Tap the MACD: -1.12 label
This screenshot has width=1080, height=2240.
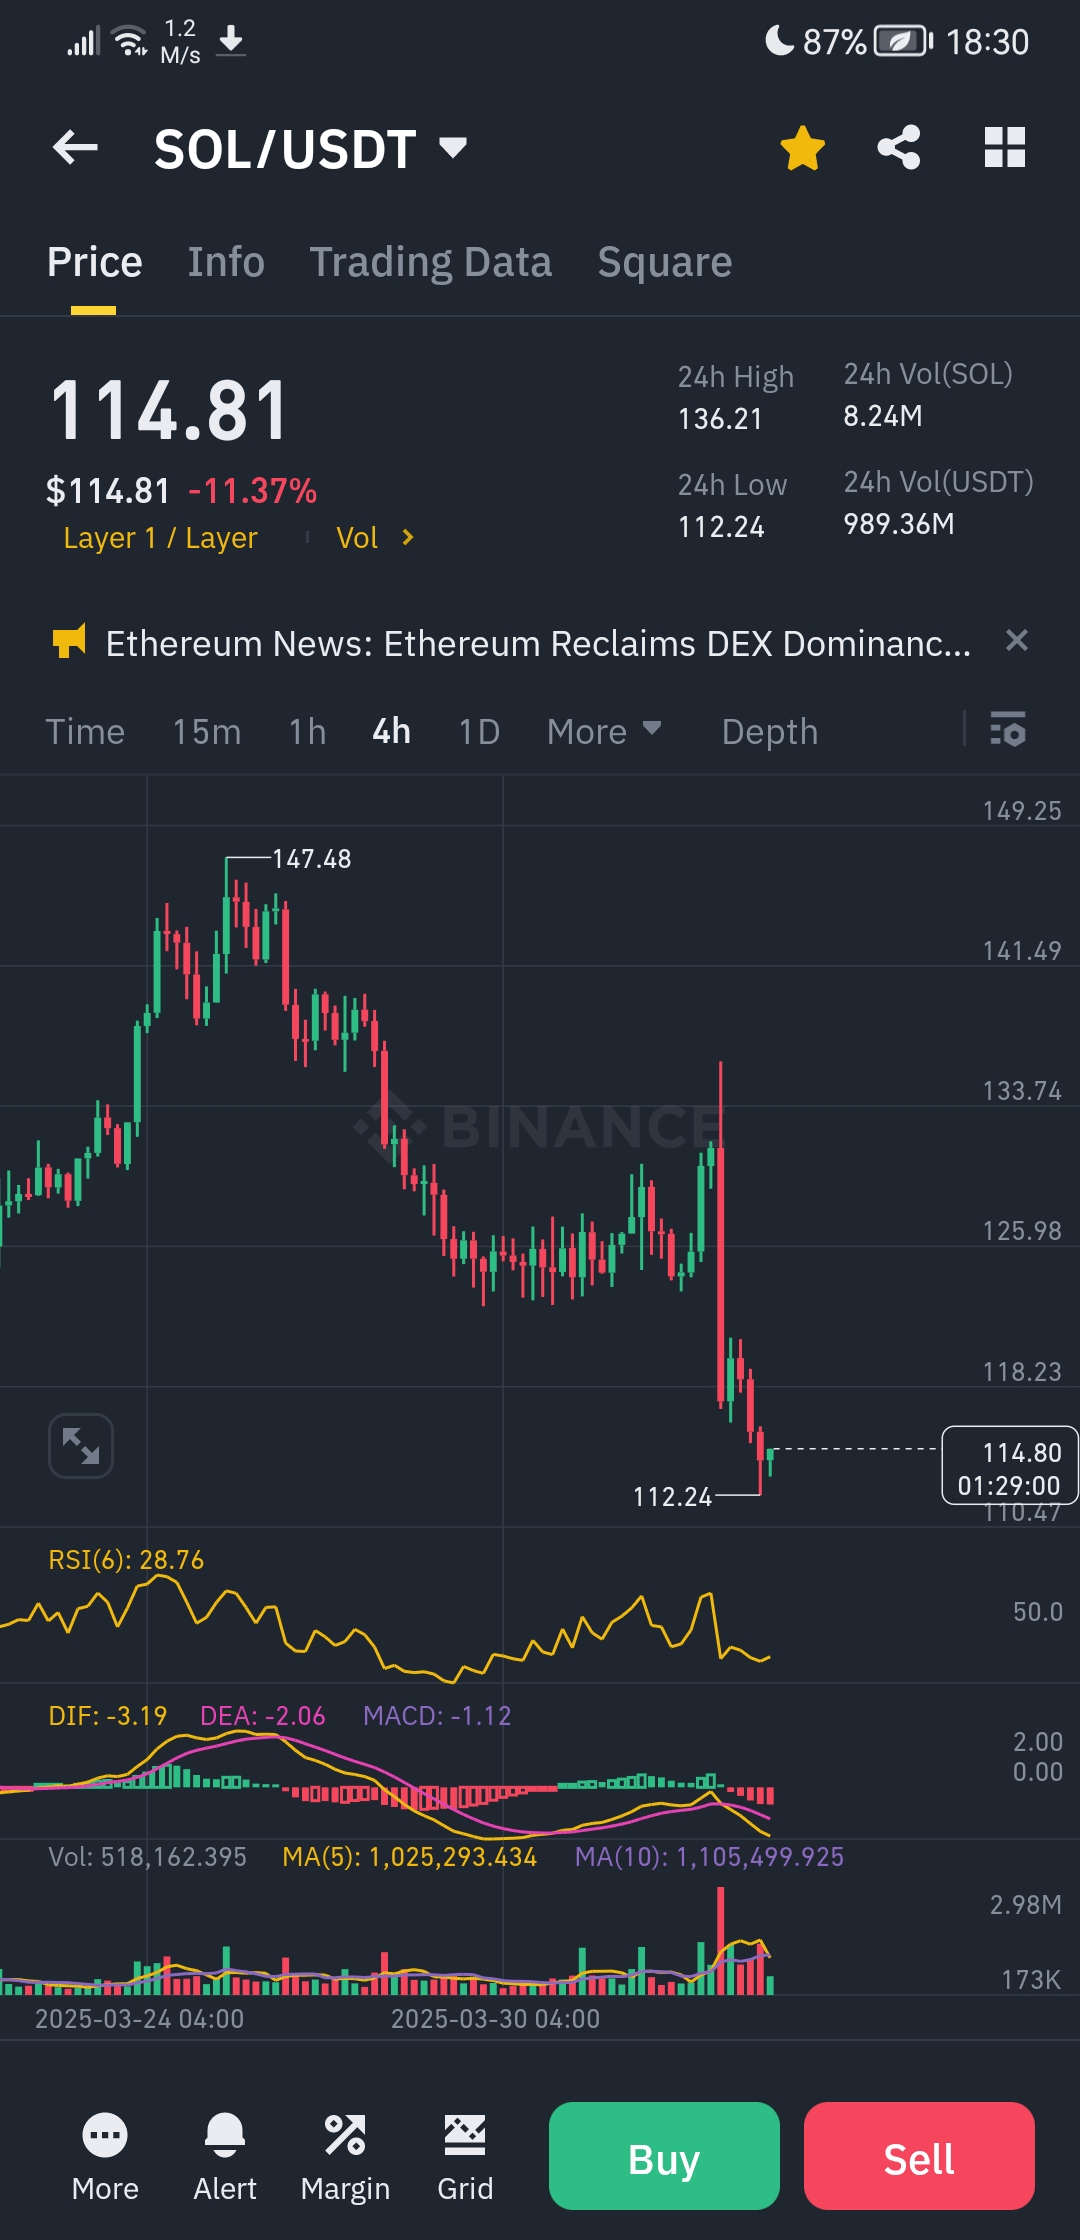pyautogui.click(x=437, y=1716)
